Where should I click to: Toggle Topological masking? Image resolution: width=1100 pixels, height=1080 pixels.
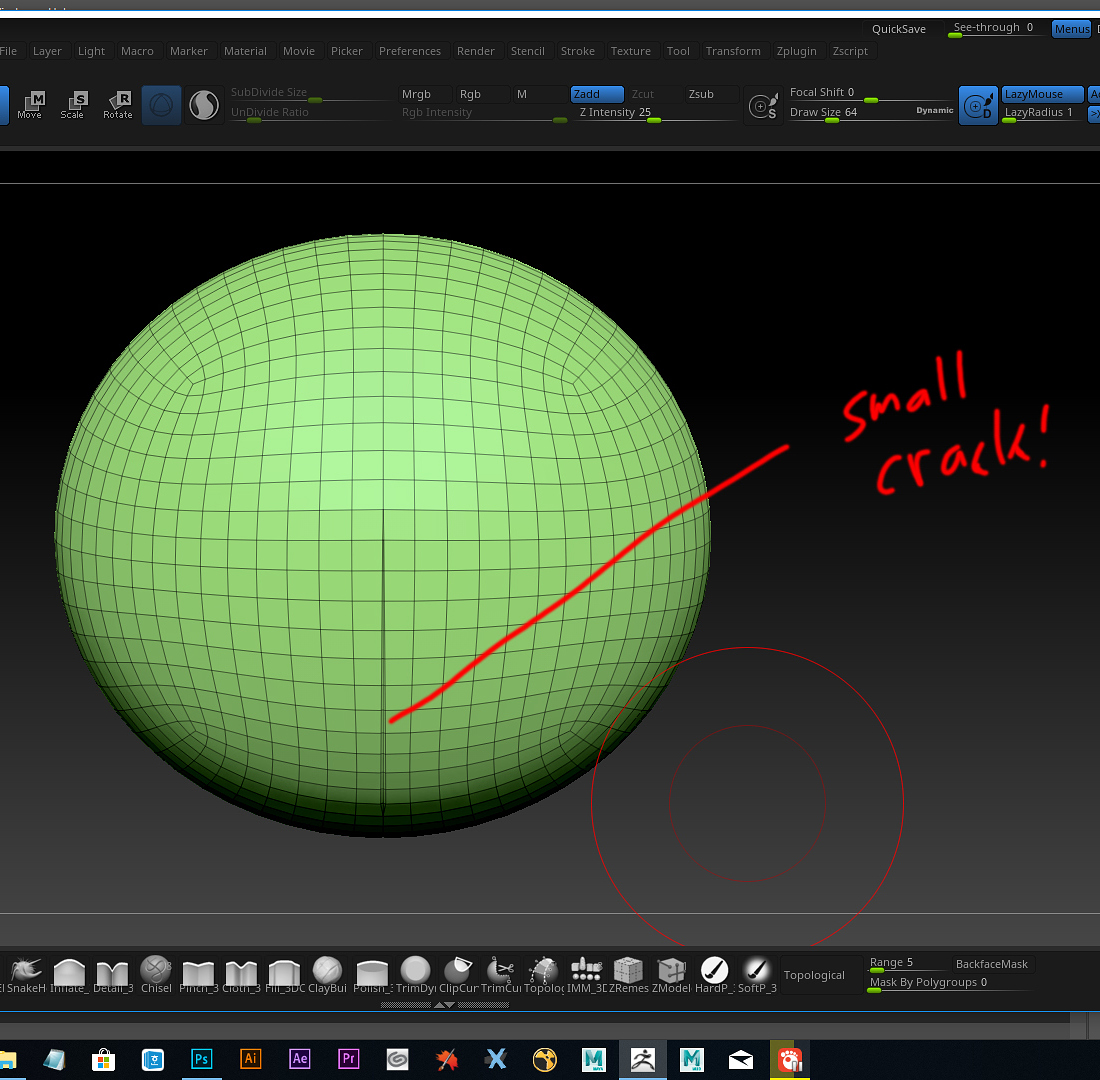[821, 975]
